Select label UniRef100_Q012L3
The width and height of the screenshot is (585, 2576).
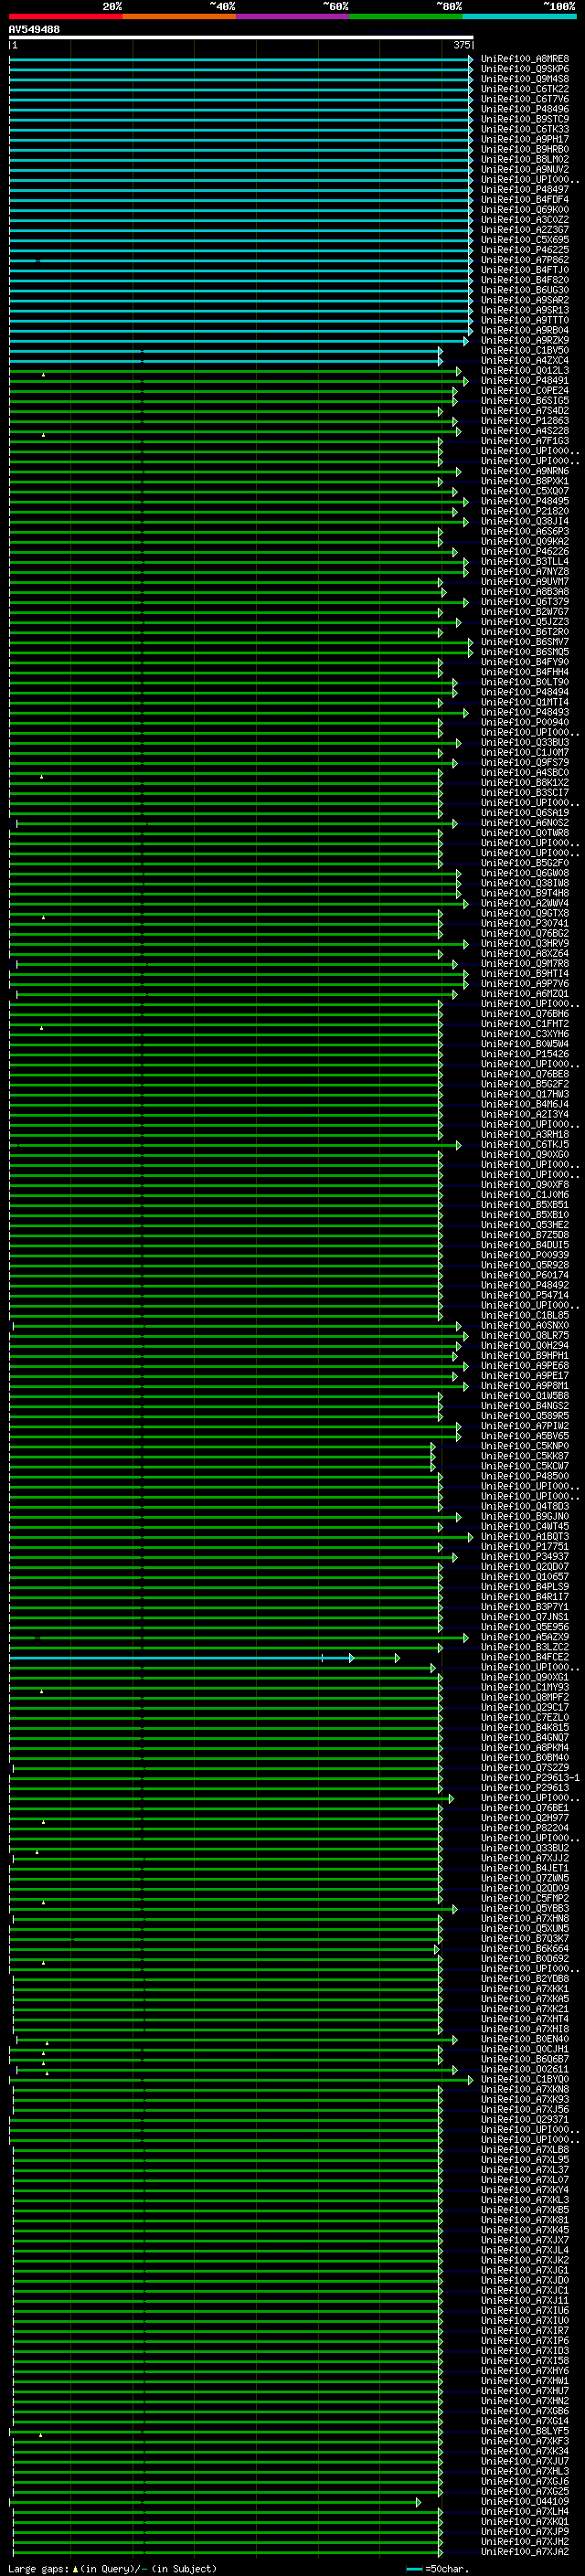(x=525, y=370)
